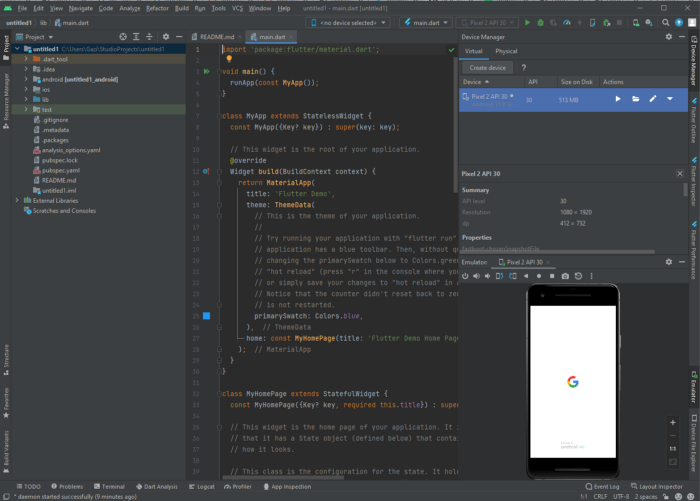Open the device selector dropdown
Screen dimensions: 700x501
tap(348, 23)
